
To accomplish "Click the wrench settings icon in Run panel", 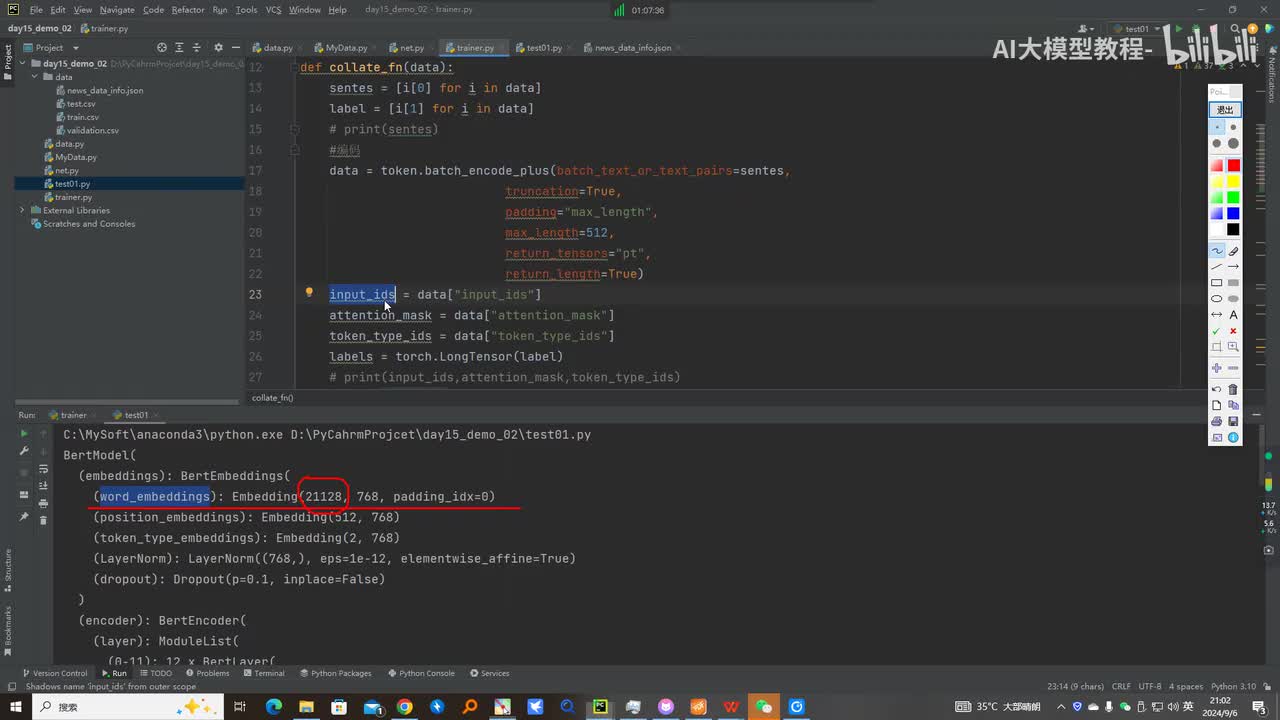I will click(x=24, y=451).
